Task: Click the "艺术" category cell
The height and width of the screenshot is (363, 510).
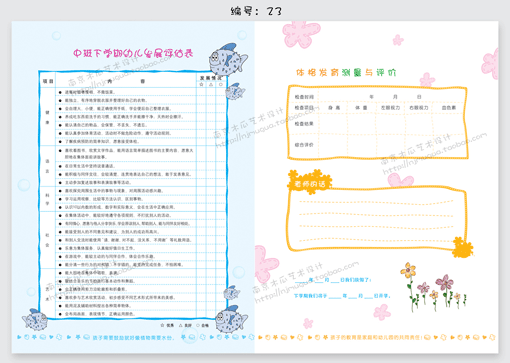Action: pyautogui.click(x=47, y=293)
